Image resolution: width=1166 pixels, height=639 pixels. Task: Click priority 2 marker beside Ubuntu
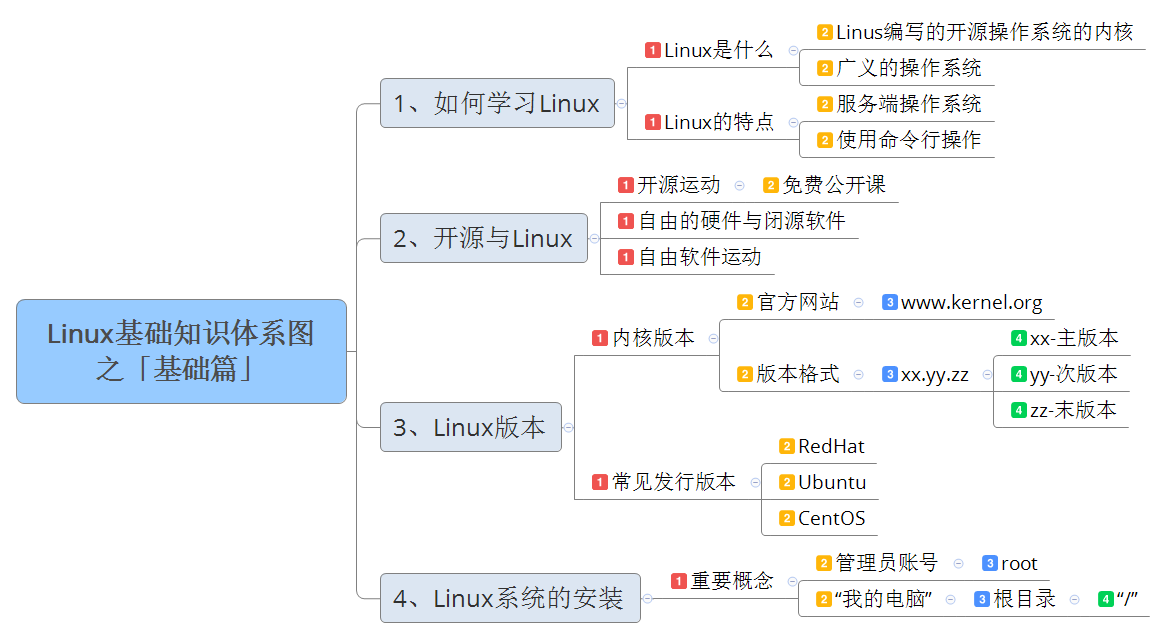787,483
